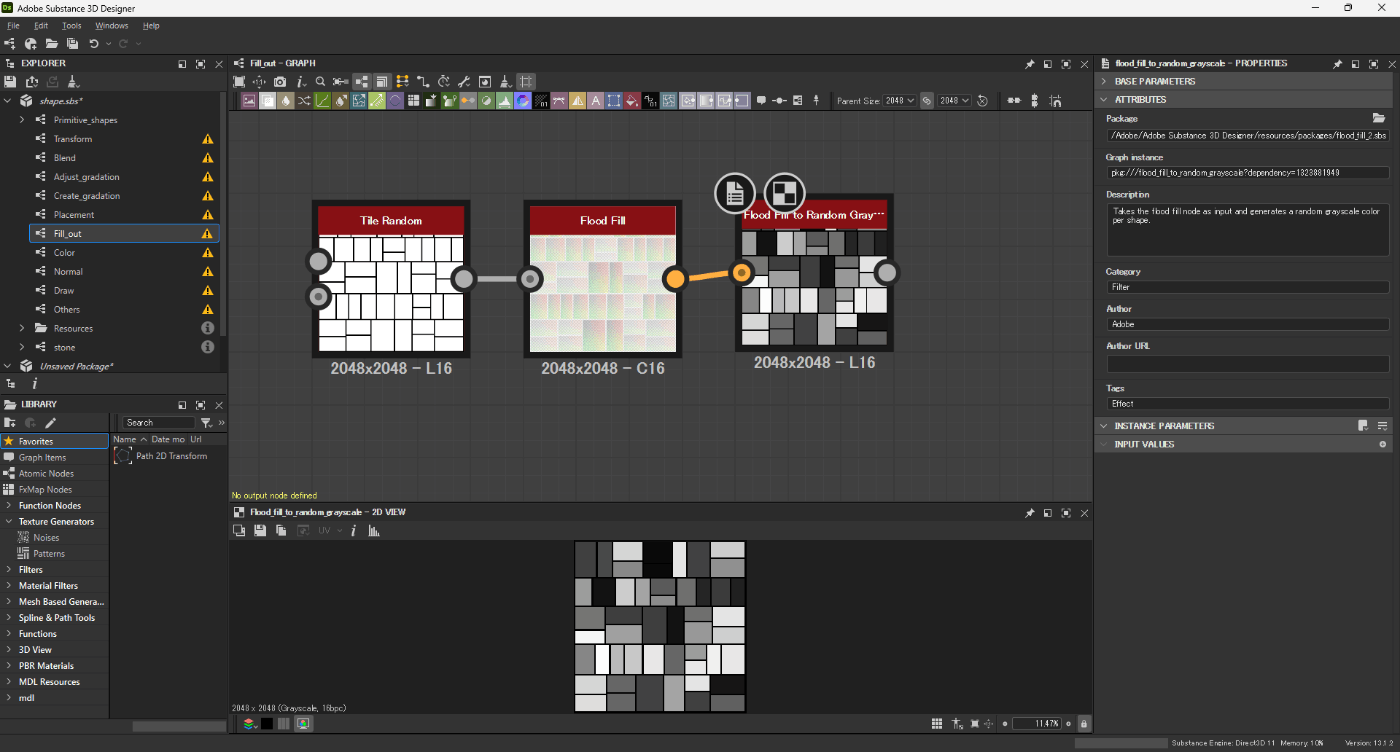Add a Bitmap node from graph toolbar
The image size is (1400, 752).
tap(248, 100)
